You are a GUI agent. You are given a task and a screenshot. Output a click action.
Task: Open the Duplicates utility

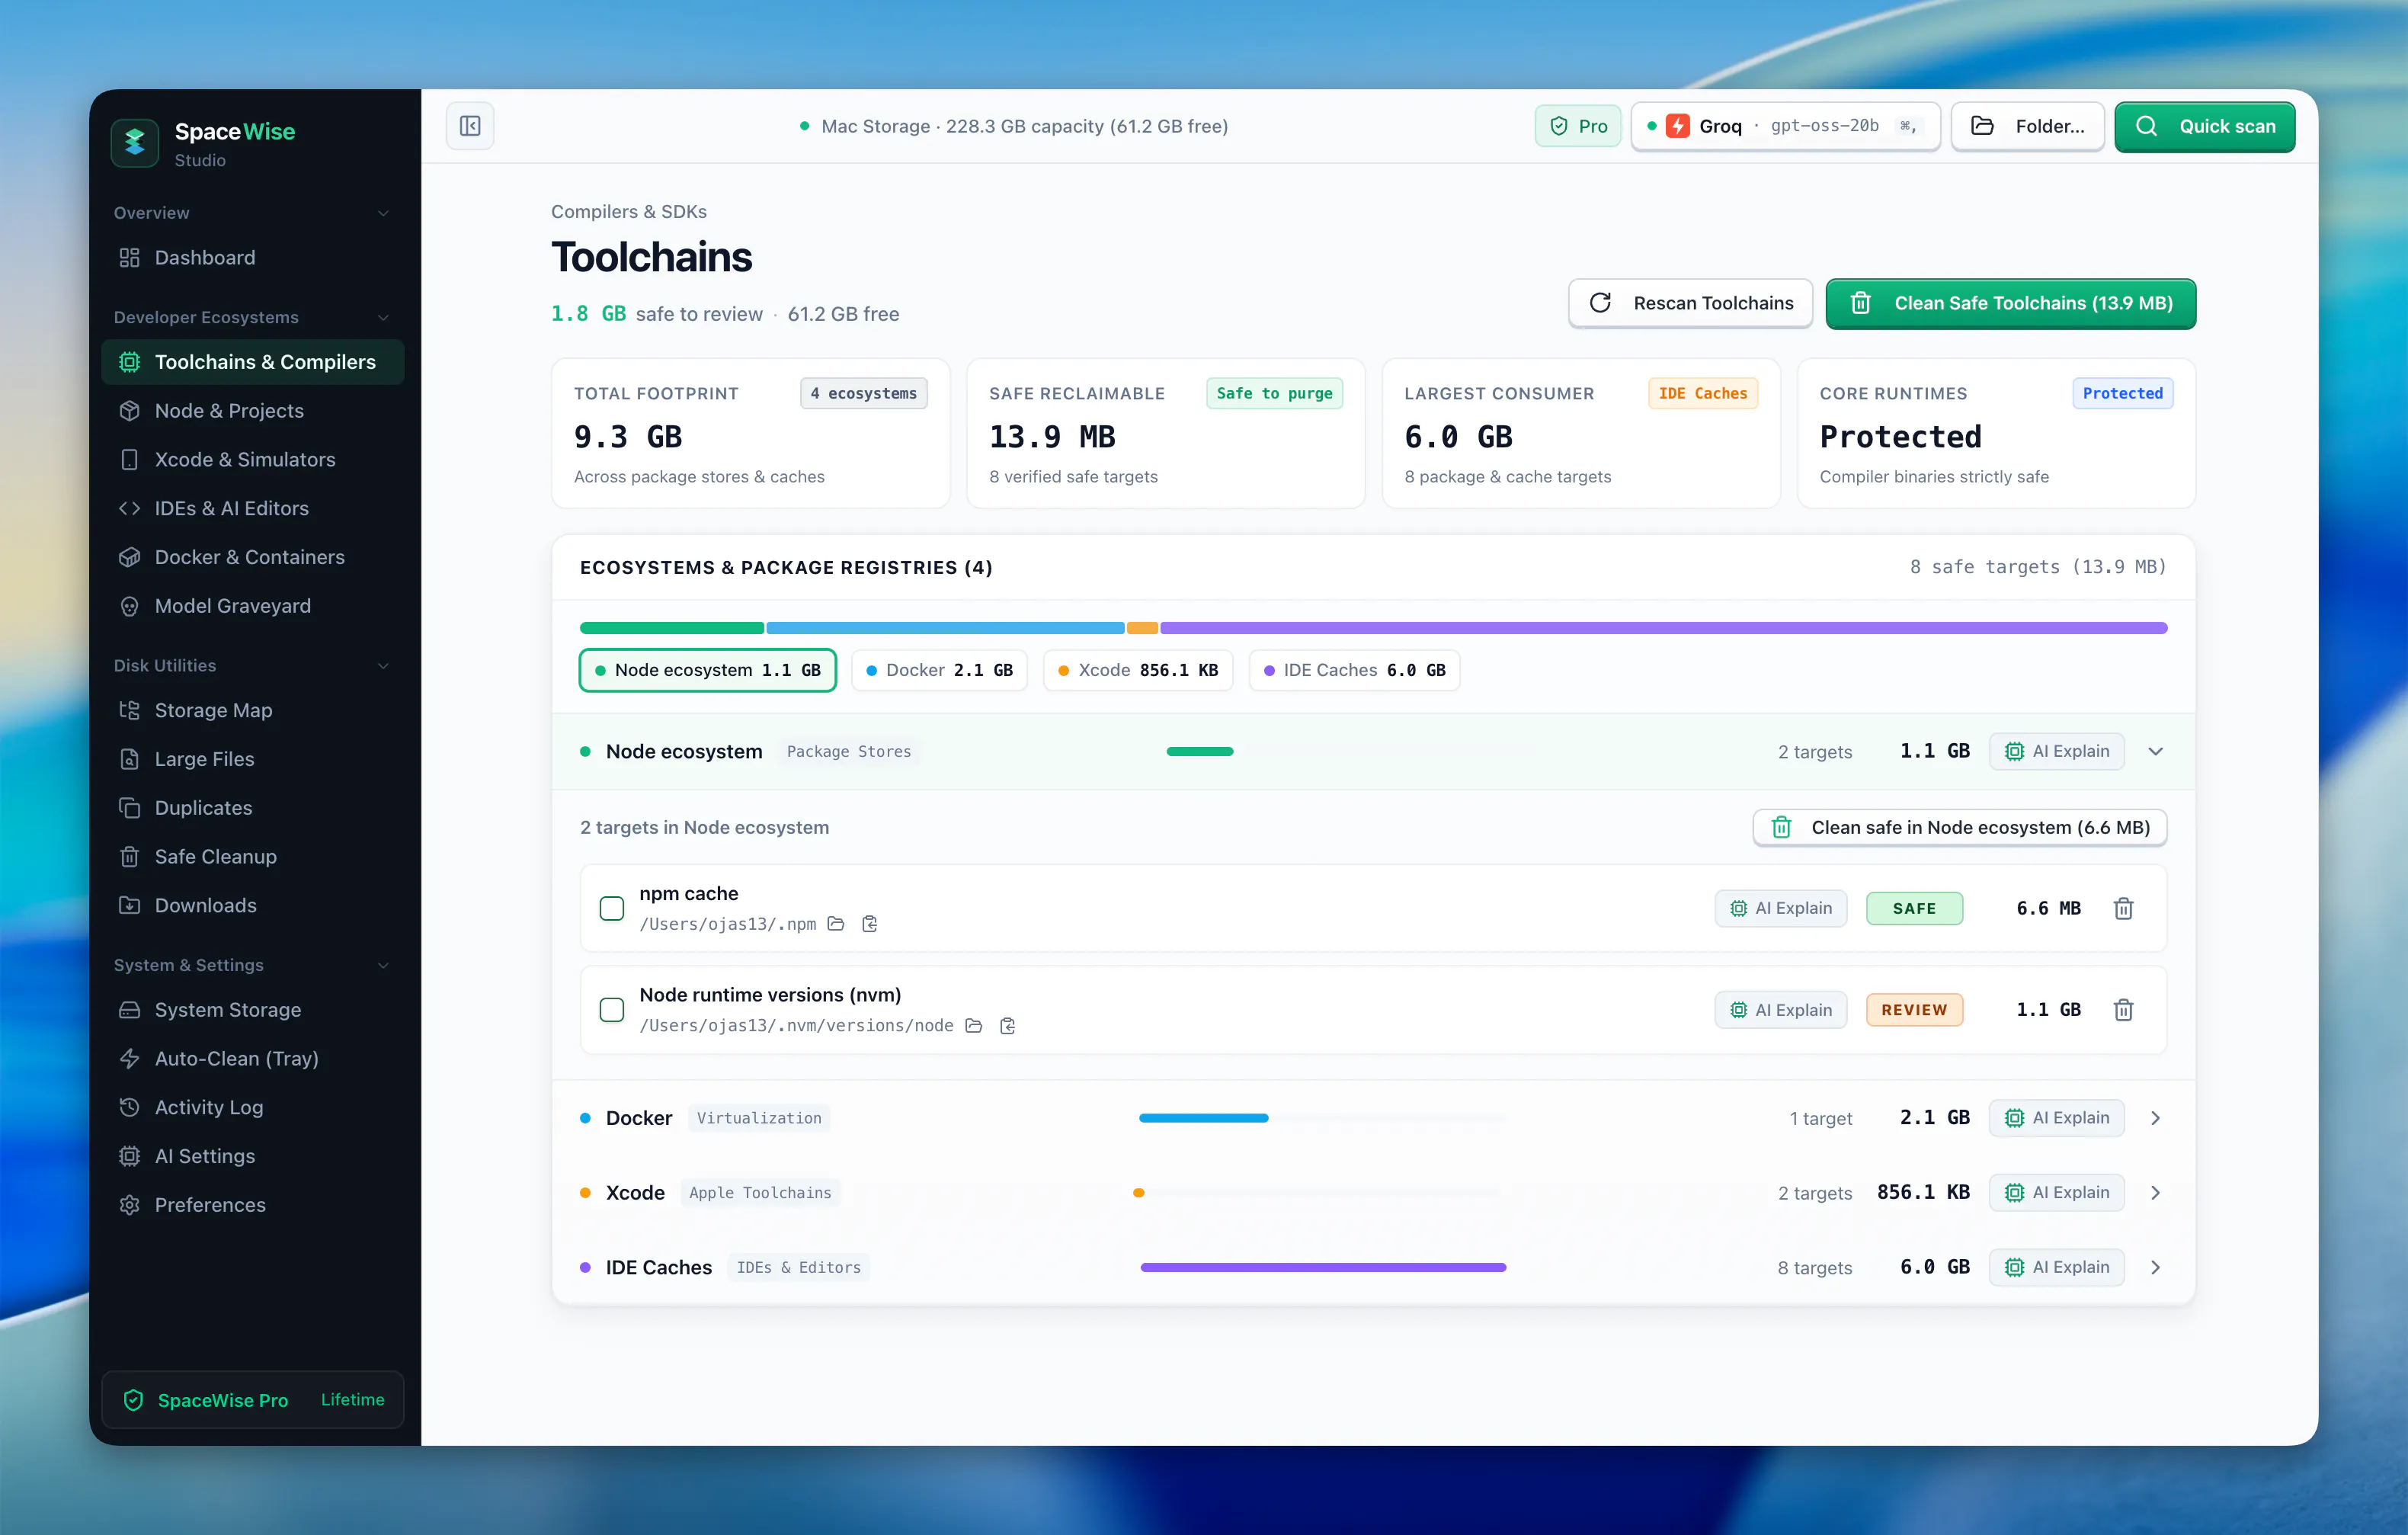252,808
